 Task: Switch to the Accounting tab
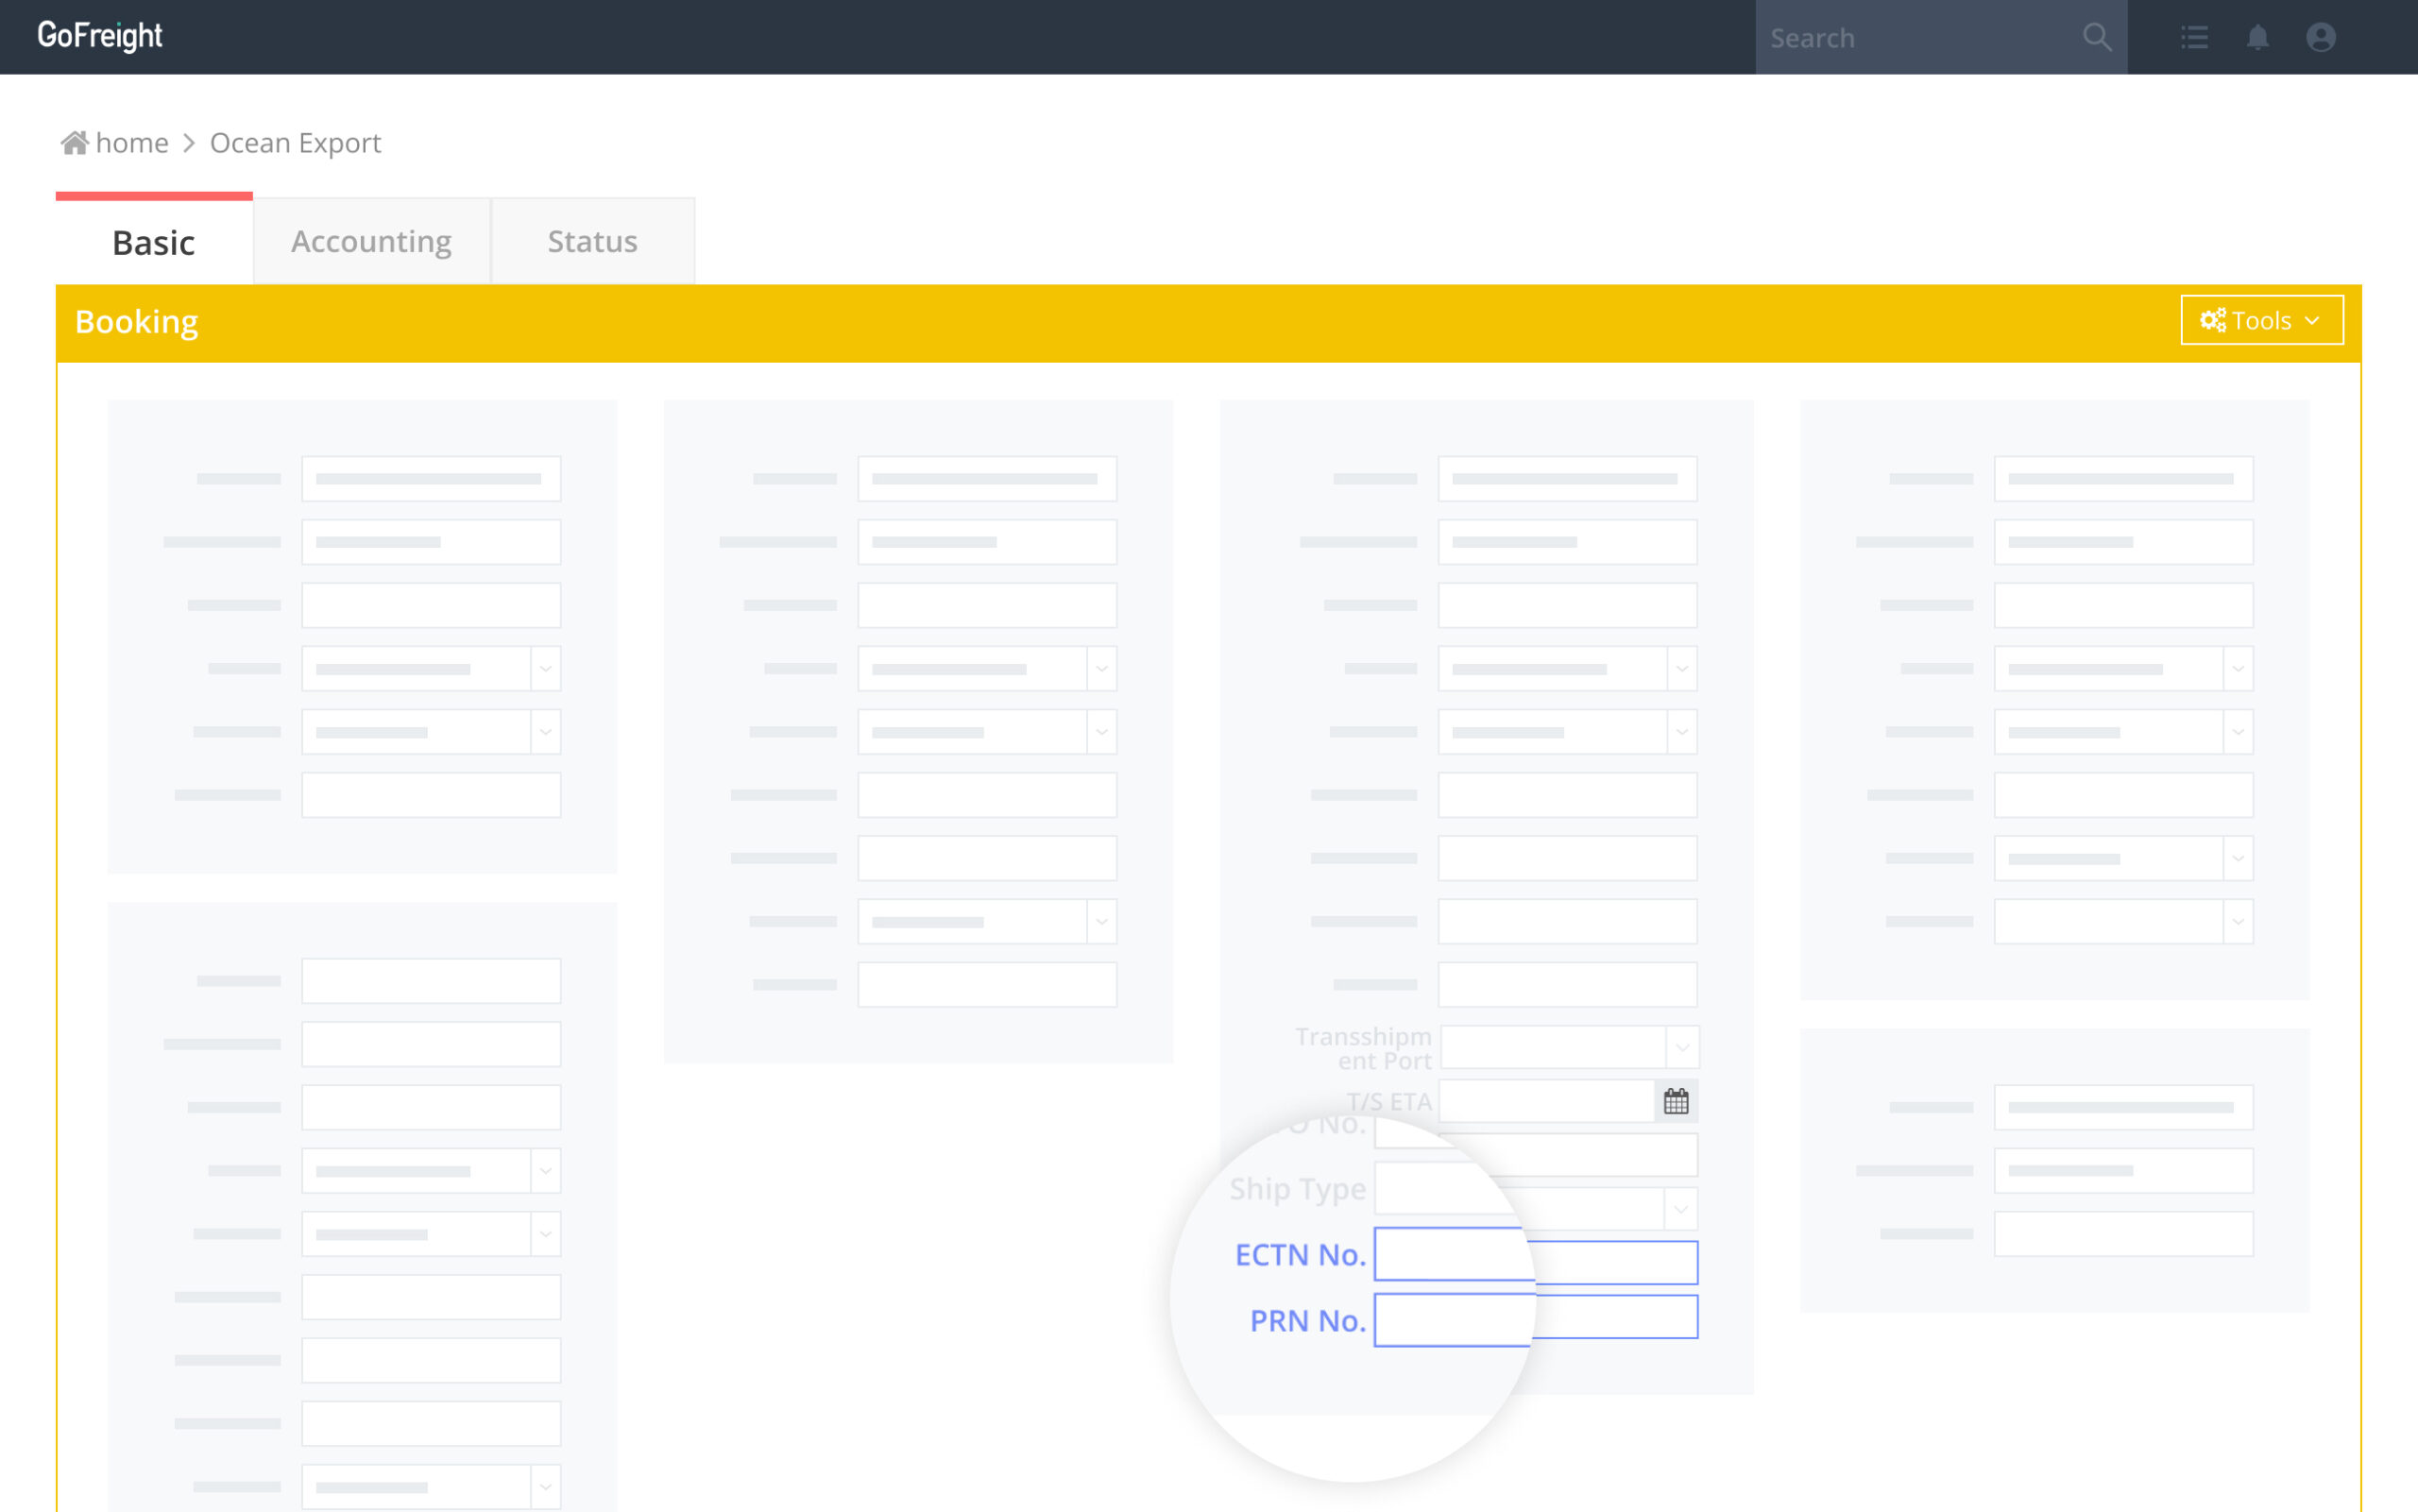[369, 241]
